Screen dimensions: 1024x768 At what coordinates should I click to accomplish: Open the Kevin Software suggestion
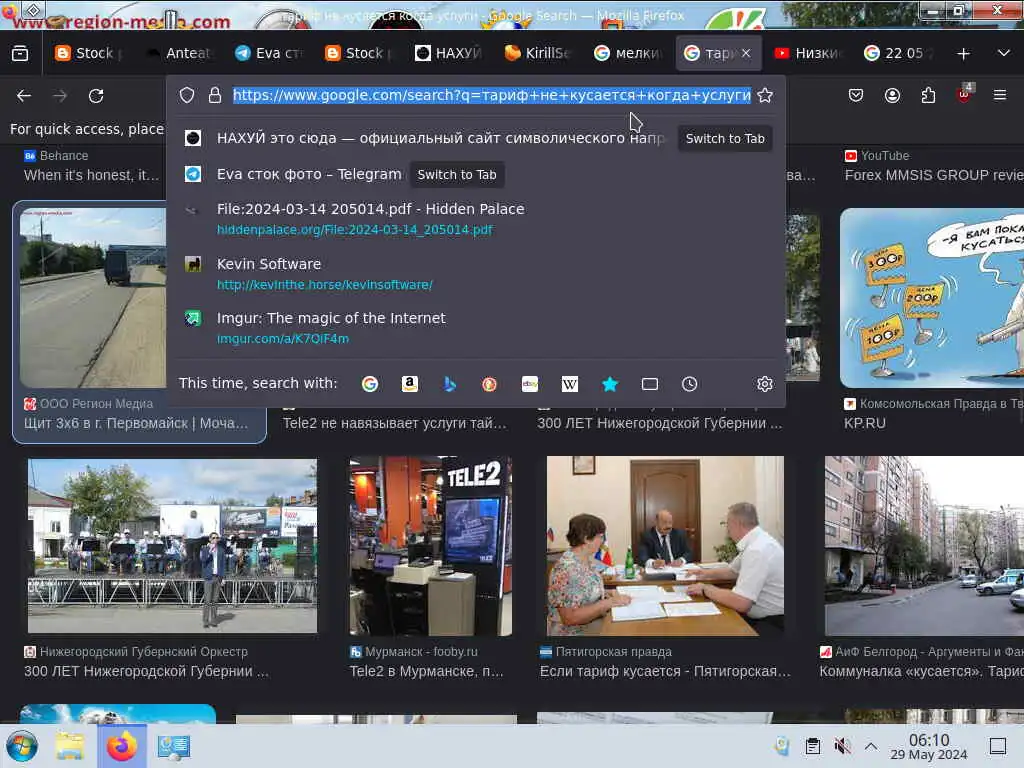click(x=476, y=274)
